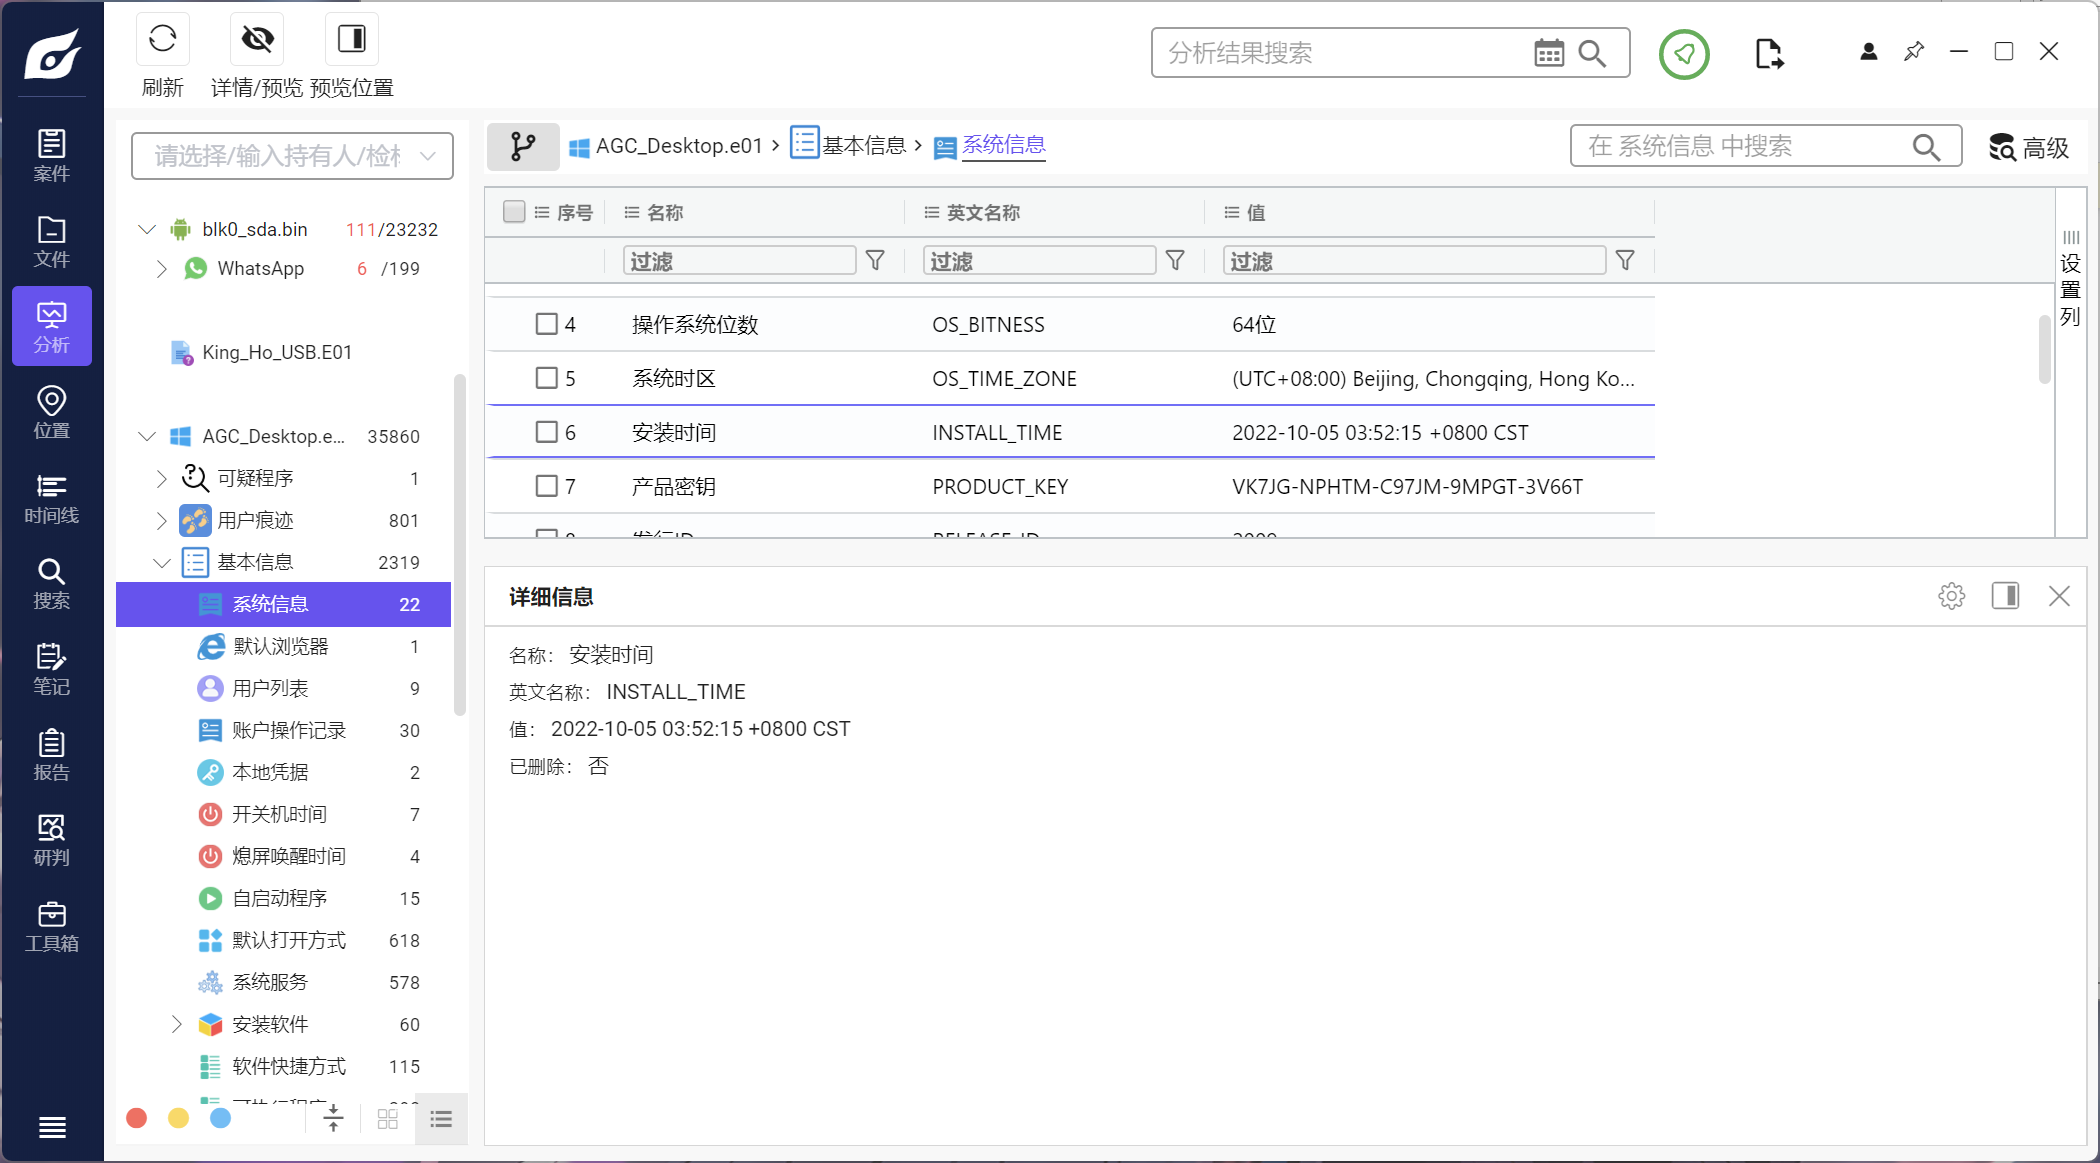Check the box for row 5 系统时区
Screen dimensions: 2100x1163
coord(546,378)
